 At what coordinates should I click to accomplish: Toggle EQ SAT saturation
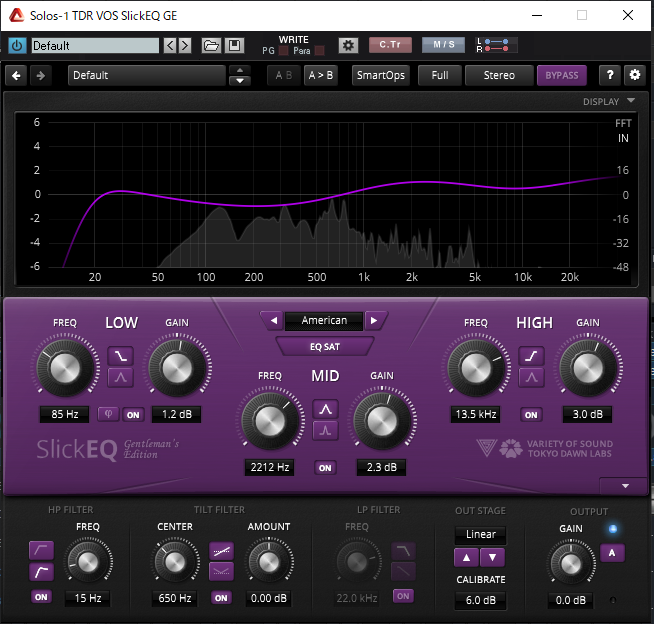pos(325,347)
